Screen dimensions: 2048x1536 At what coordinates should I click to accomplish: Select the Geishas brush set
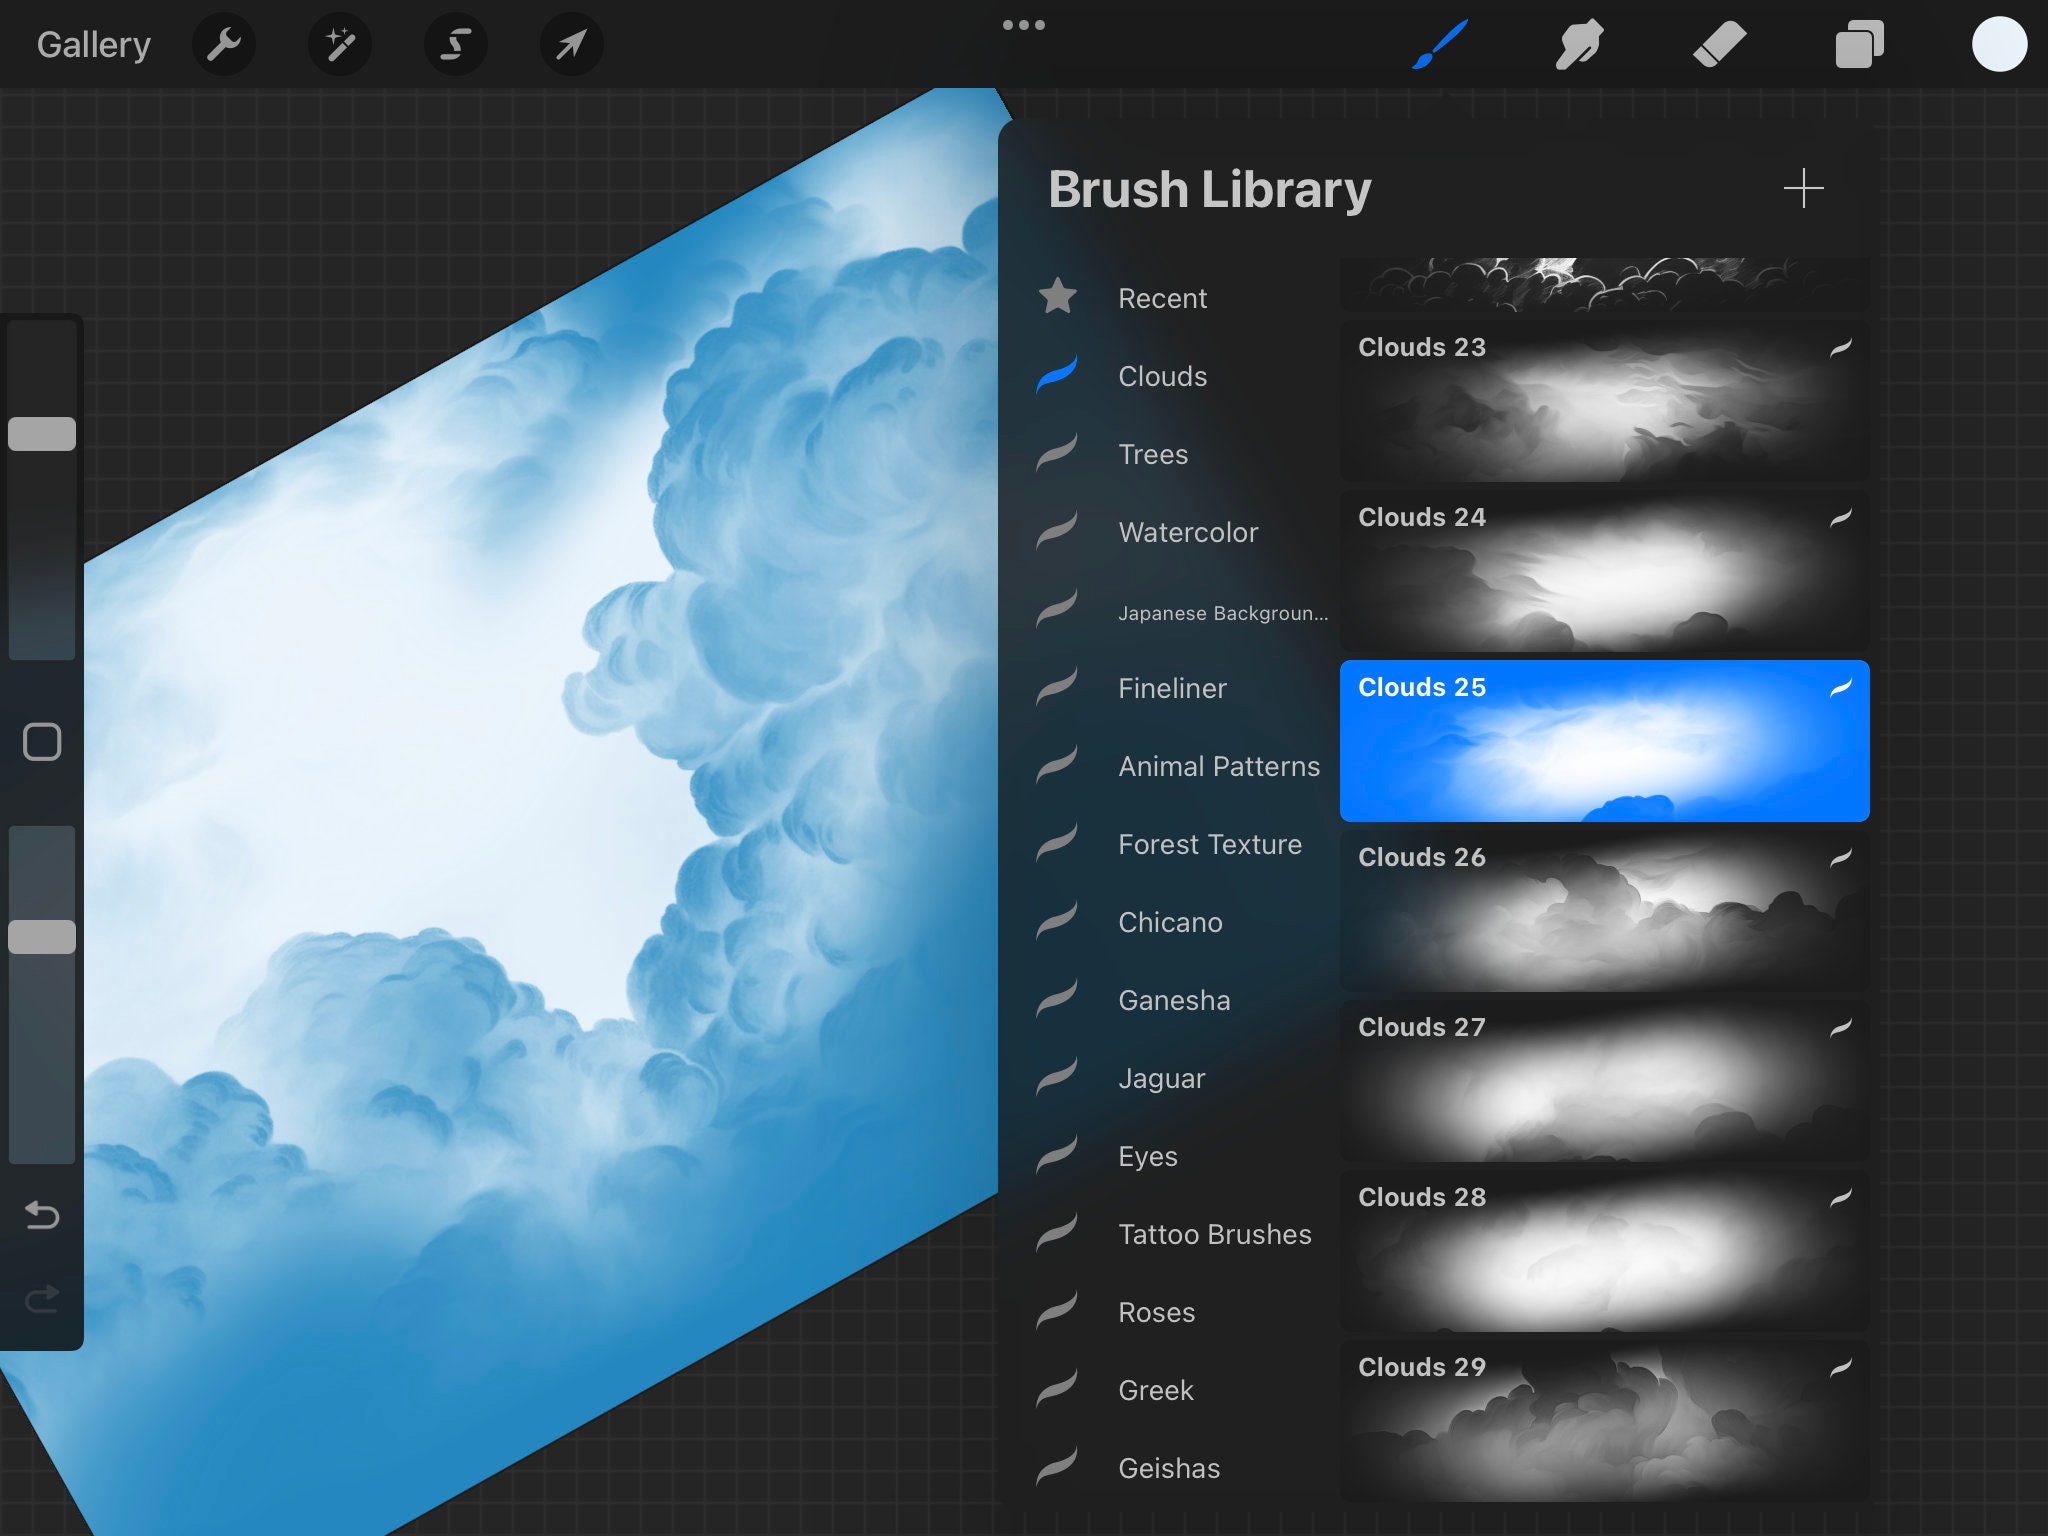[x=1169, y=1468]
